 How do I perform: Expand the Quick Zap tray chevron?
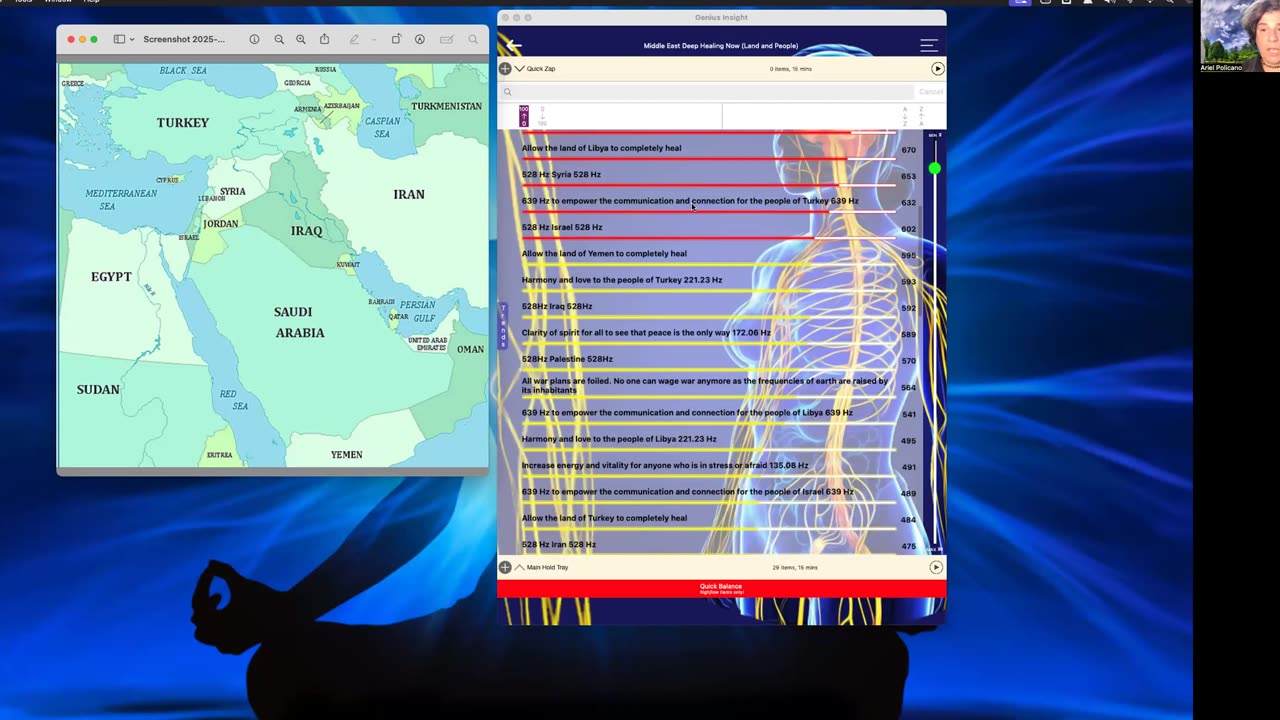(x=519, y=69)
